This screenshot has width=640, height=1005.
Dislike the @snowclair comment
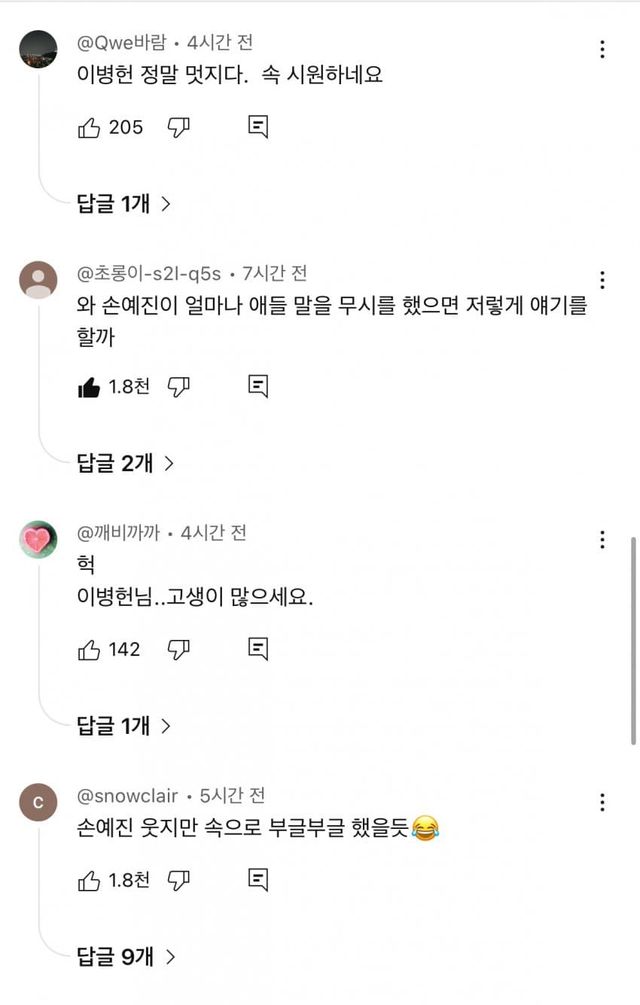pos(179,880)
